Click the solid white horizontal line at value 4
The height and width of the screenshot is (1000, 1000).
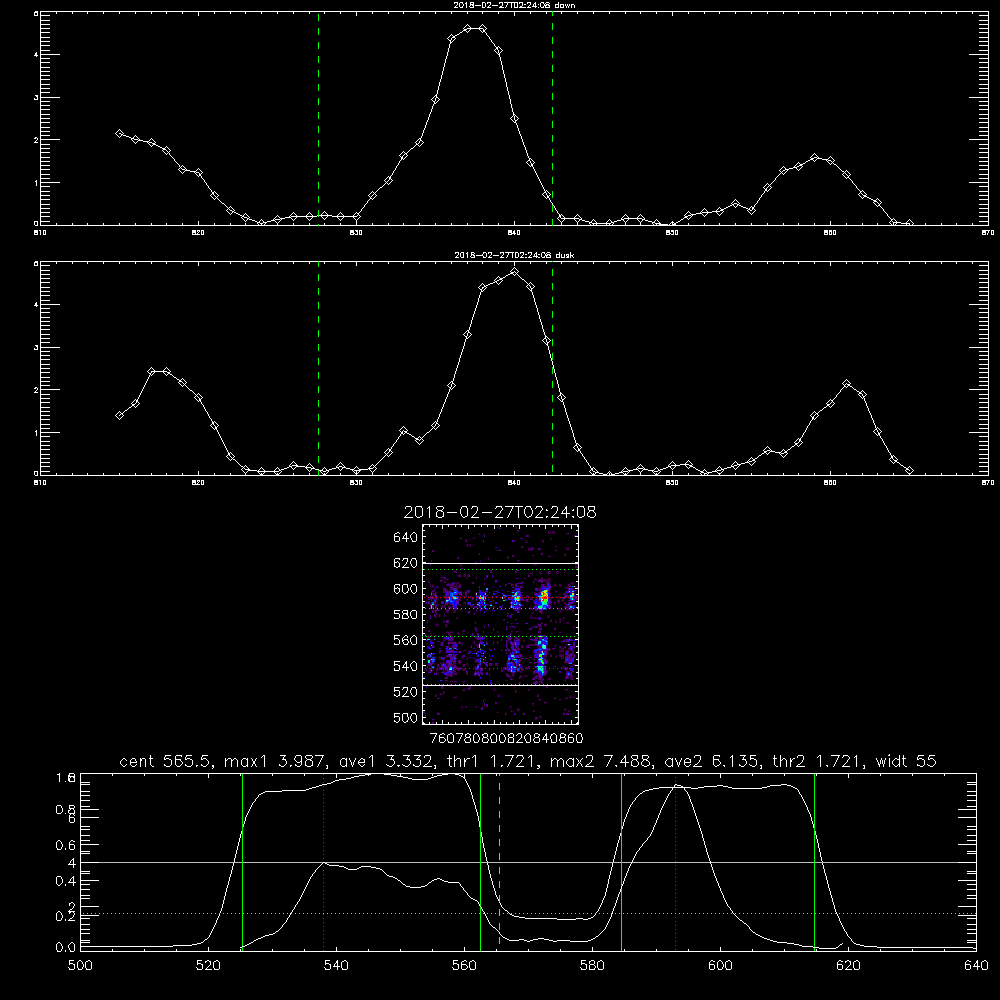pos(528,862)
